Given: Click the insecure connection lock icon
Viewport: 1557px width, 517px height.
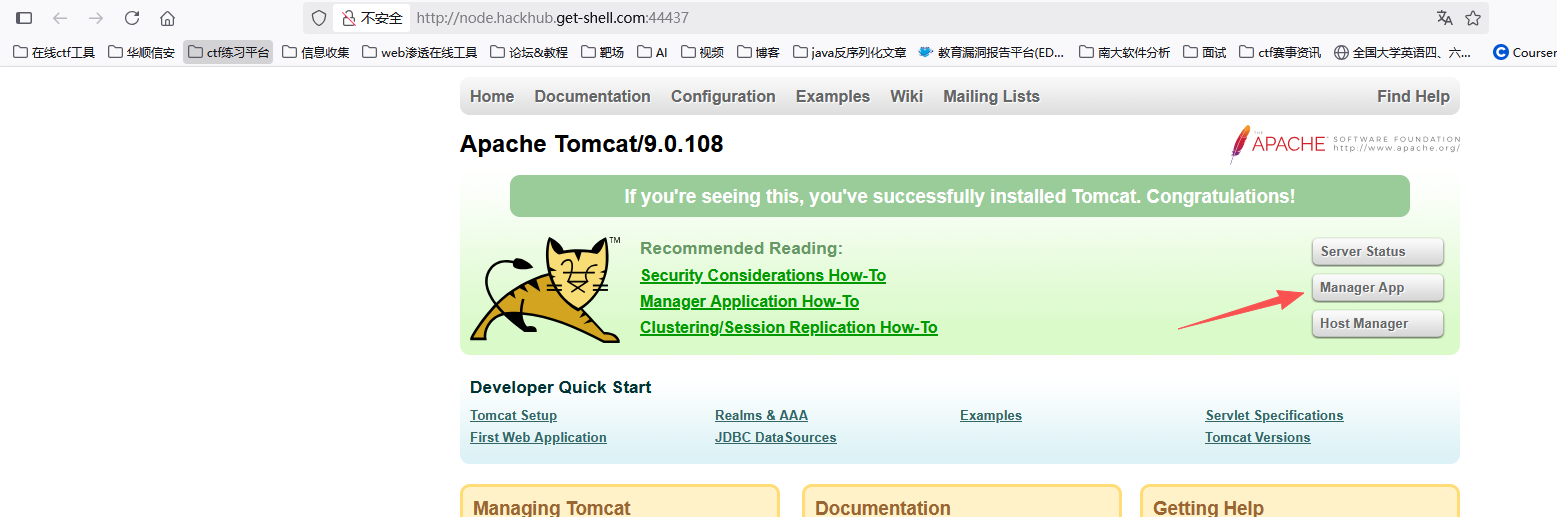Looking at the screenshot, I should (x=349, y=18).
